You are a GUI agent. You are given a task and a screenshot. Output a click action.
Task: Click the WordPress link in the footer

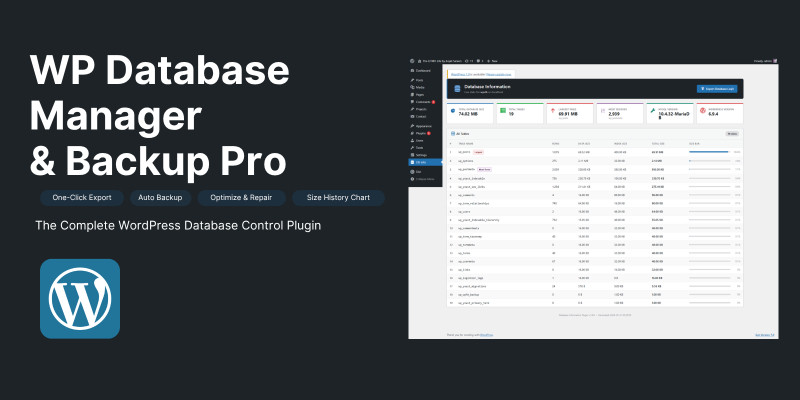pos(486,335)
